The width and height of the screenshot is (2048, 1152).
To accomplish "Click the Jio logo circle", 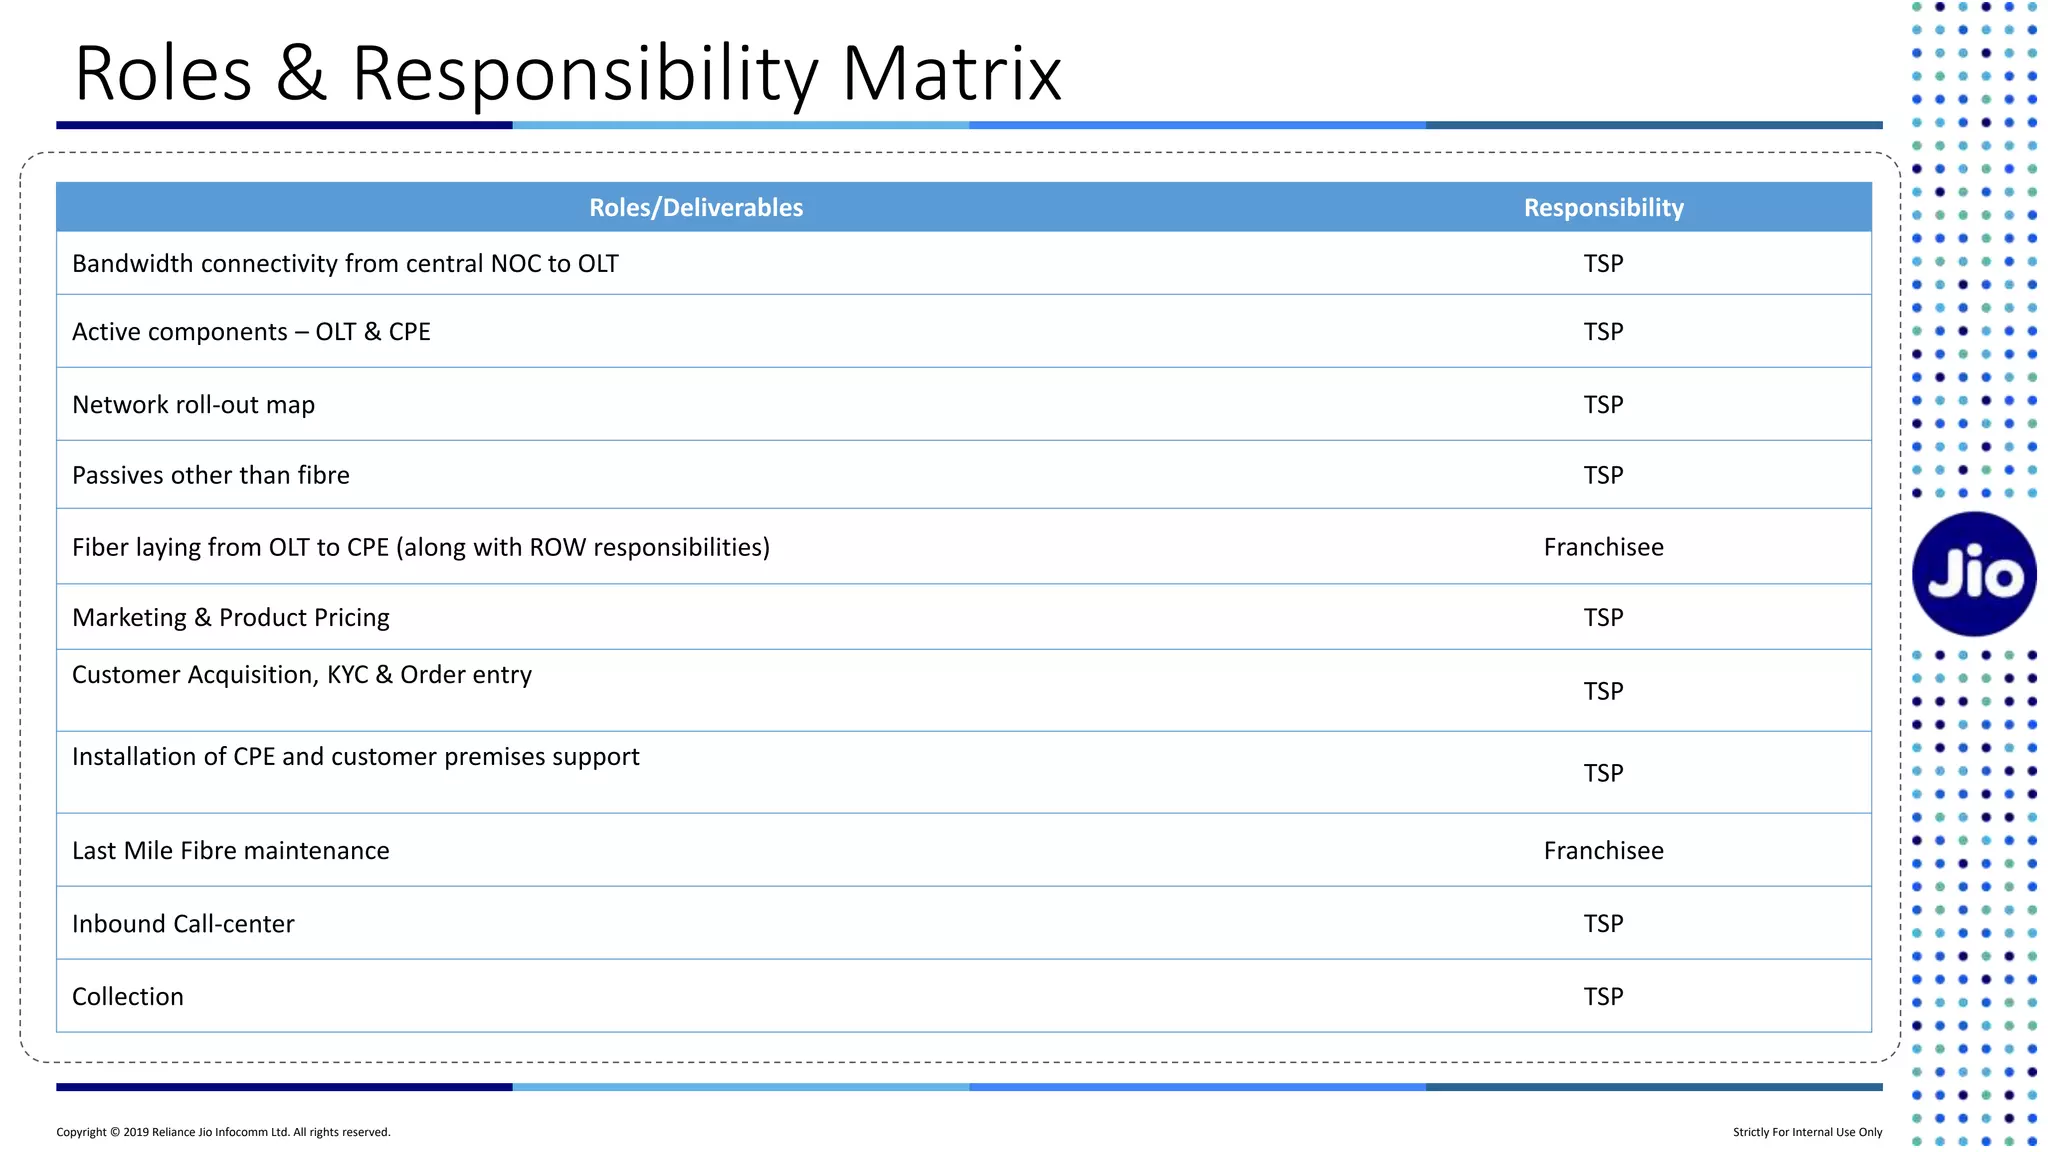I will click(x=1973, y=574).
